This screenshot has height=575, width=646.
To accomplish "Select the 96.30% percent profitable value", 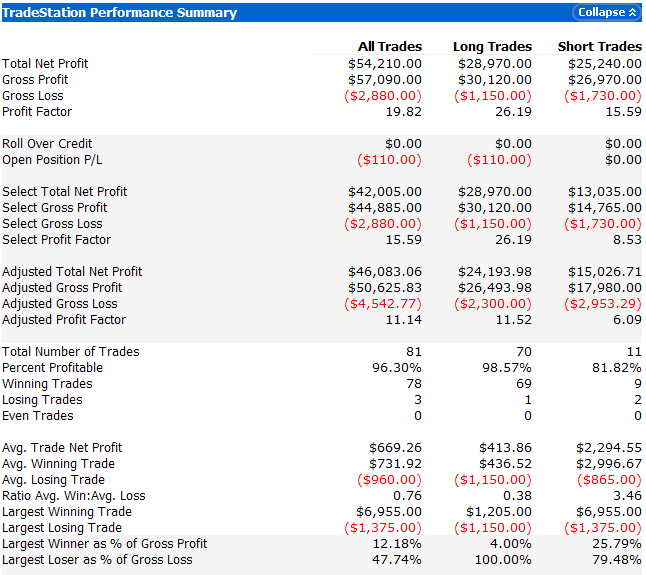I will click(x=399, y=368).
